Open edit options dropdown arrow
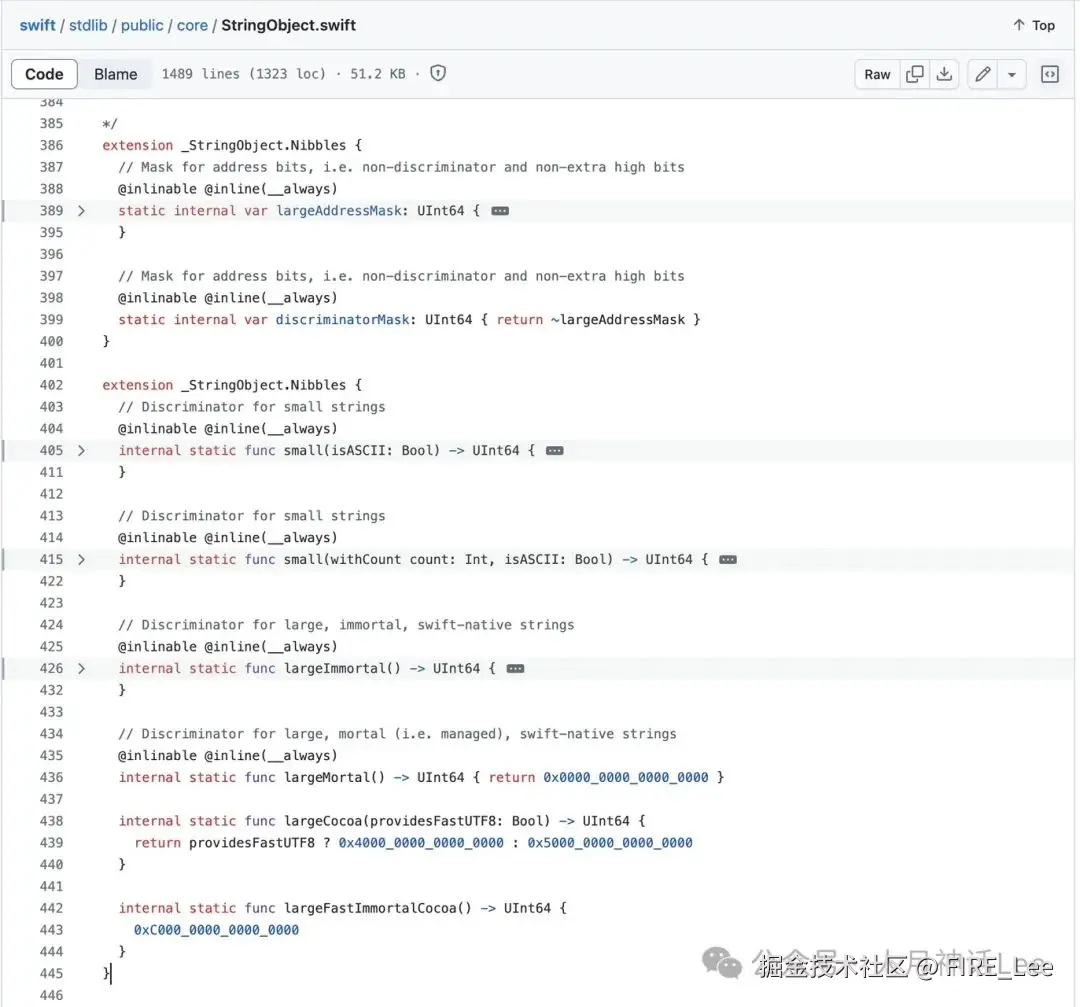This screenshot has height=1007, width=1080. (x=1012, y=74)
